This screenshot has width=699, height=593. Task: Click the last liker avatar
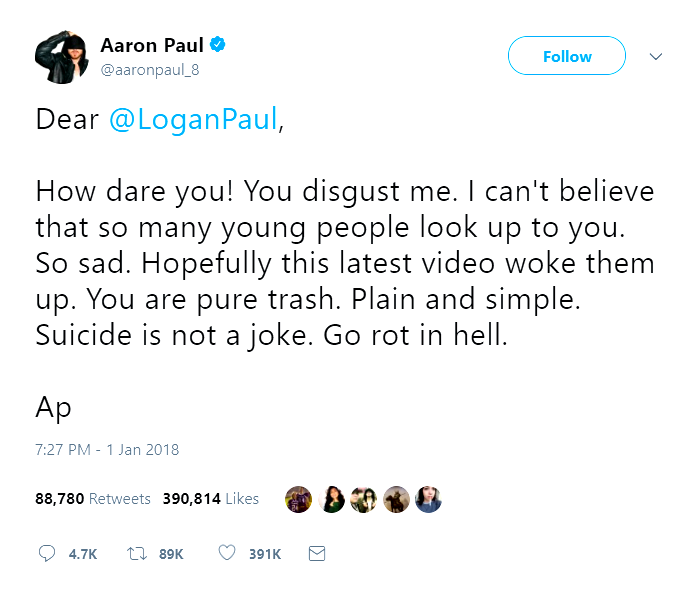428,499
